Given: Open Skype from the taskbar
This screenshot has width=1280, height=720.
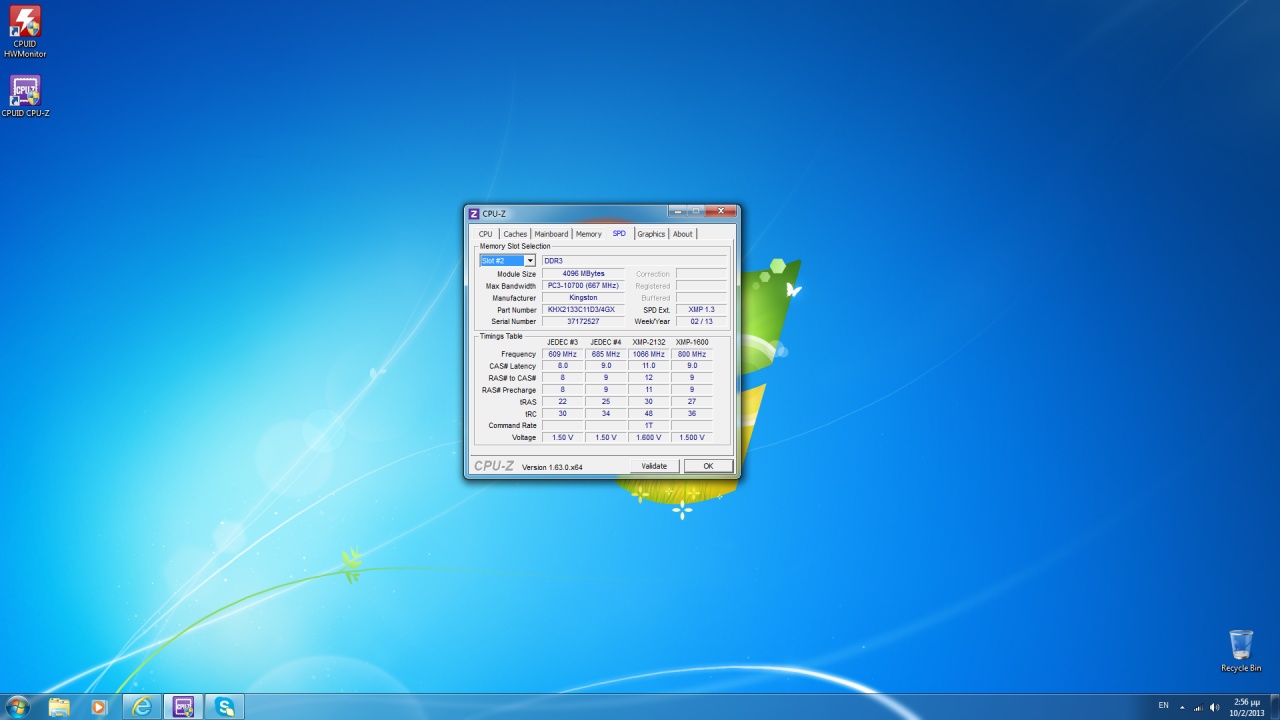Looking at the screenshot, I should coord(225,707).
